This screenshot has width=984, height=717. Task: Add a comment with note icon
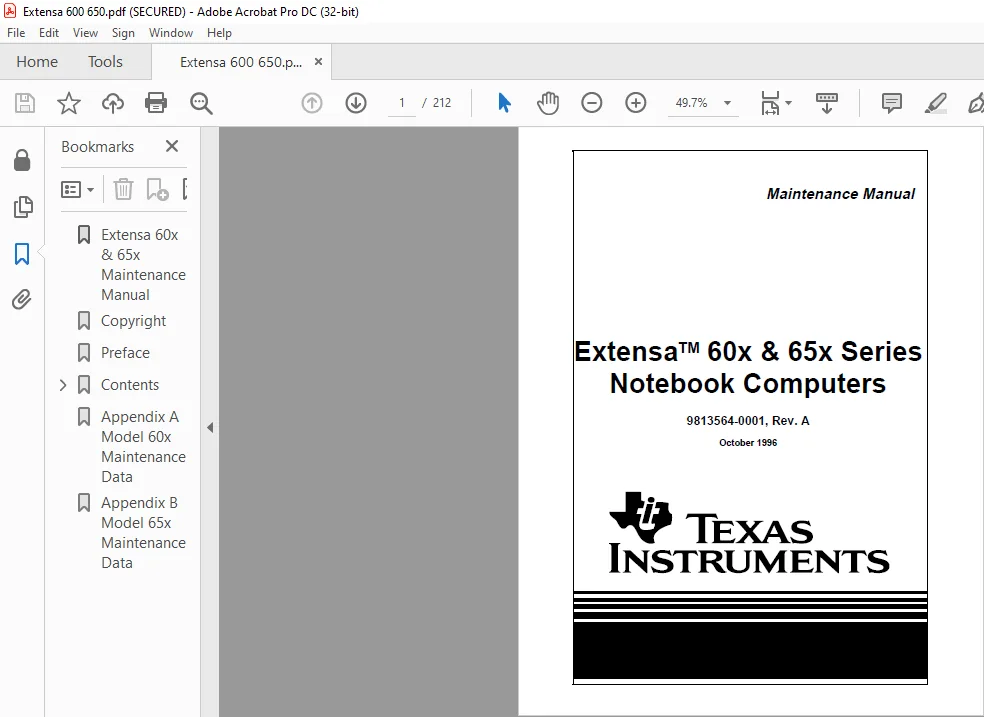892,103
